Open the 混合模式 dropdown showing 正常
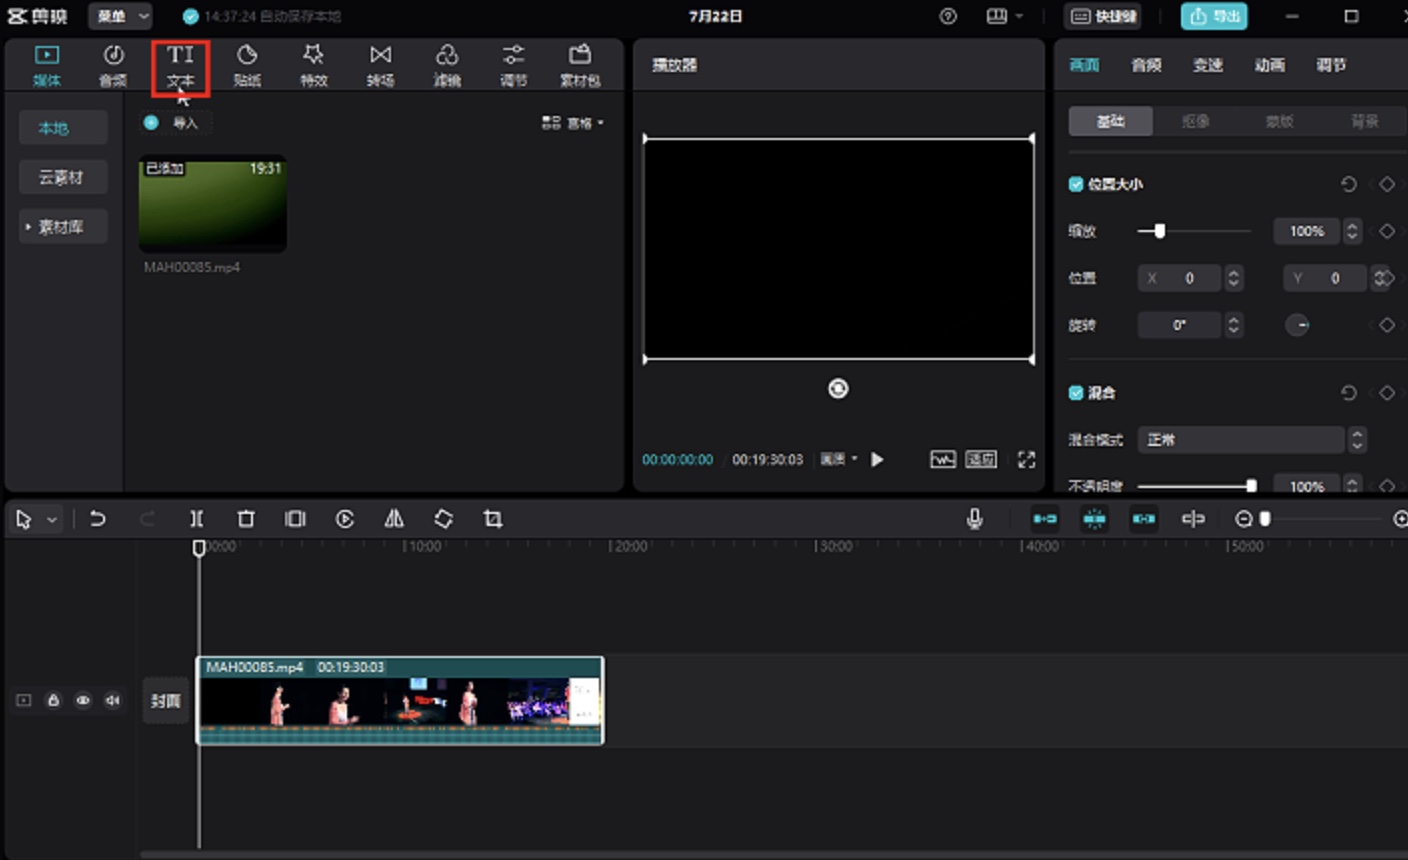 click(x=1251, y=439)
